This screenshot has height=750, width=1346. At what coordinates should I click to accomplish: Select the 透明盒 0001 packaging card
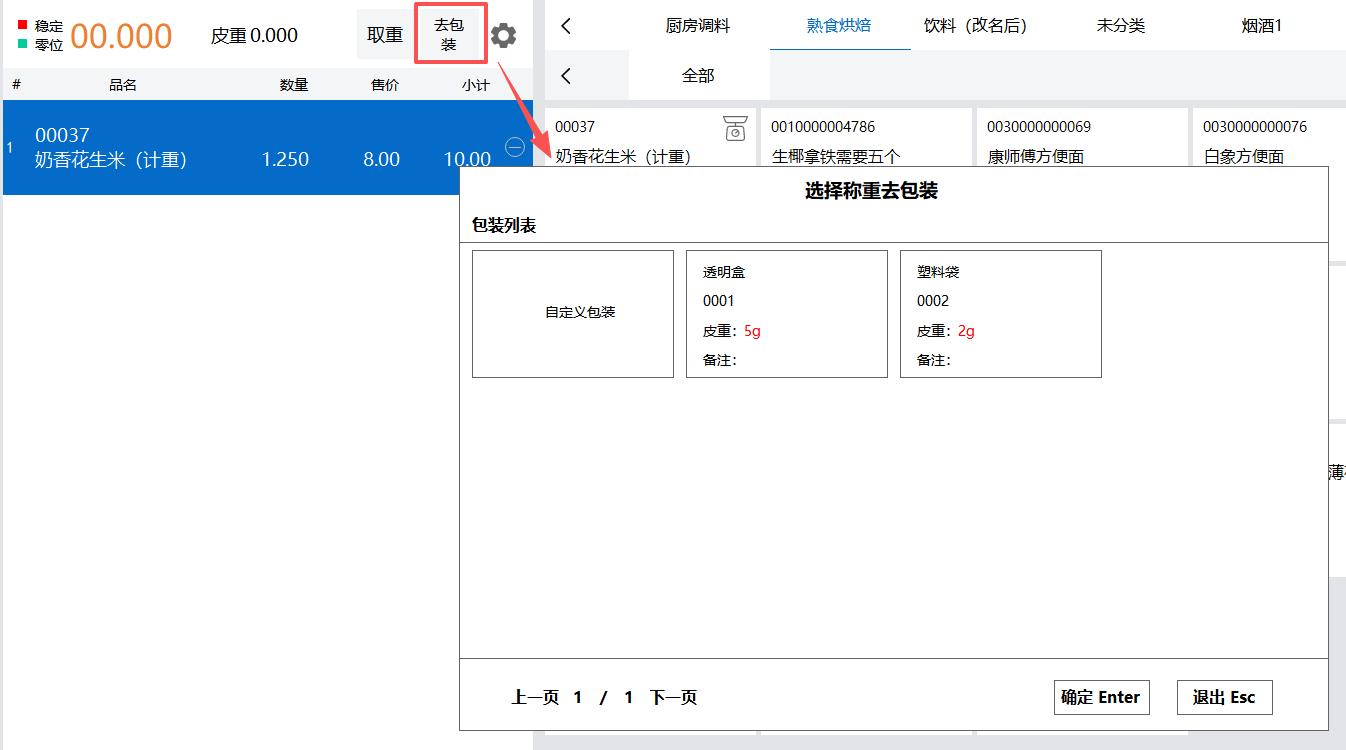pyautogui.click(x=786, y=313)
